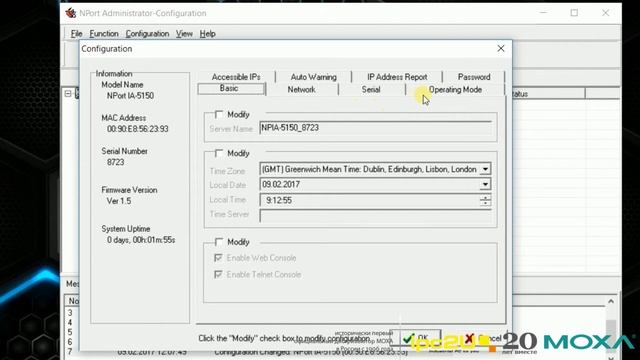Collapse the tree node in main window

[68, 94]
